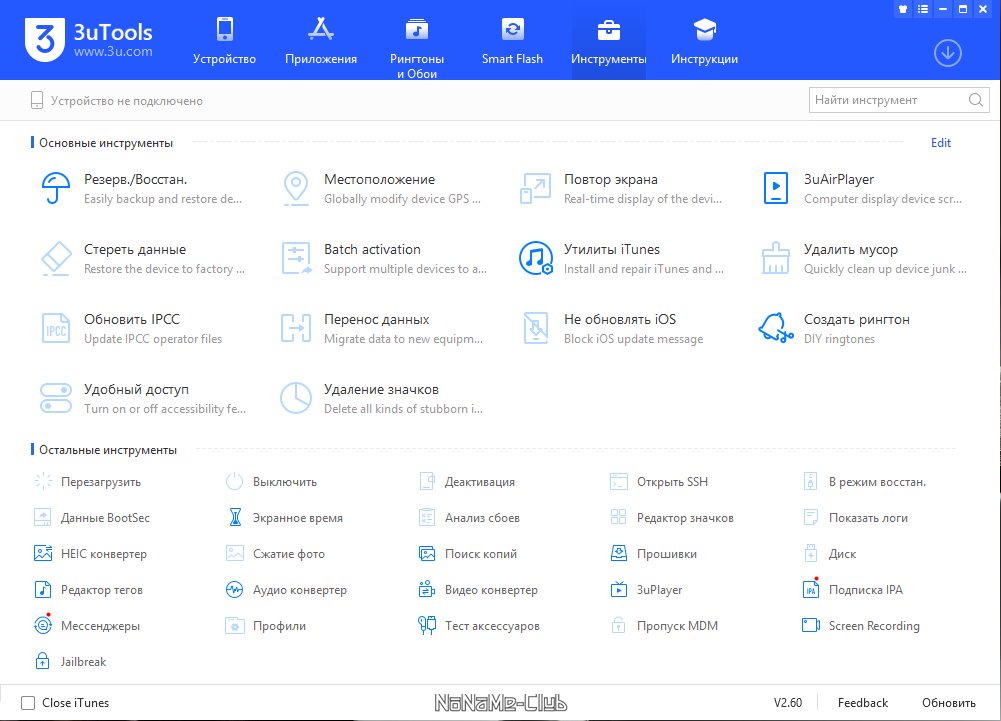
Task: Open the HEIC конвертер icon
Action: click(43, 554)
